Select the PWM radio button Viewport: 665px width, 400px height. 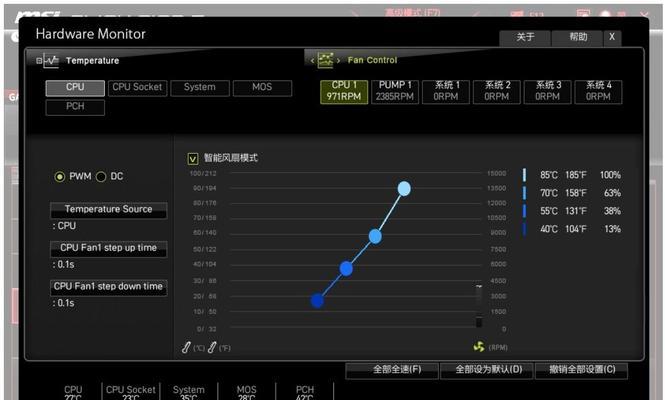[60, 176]
